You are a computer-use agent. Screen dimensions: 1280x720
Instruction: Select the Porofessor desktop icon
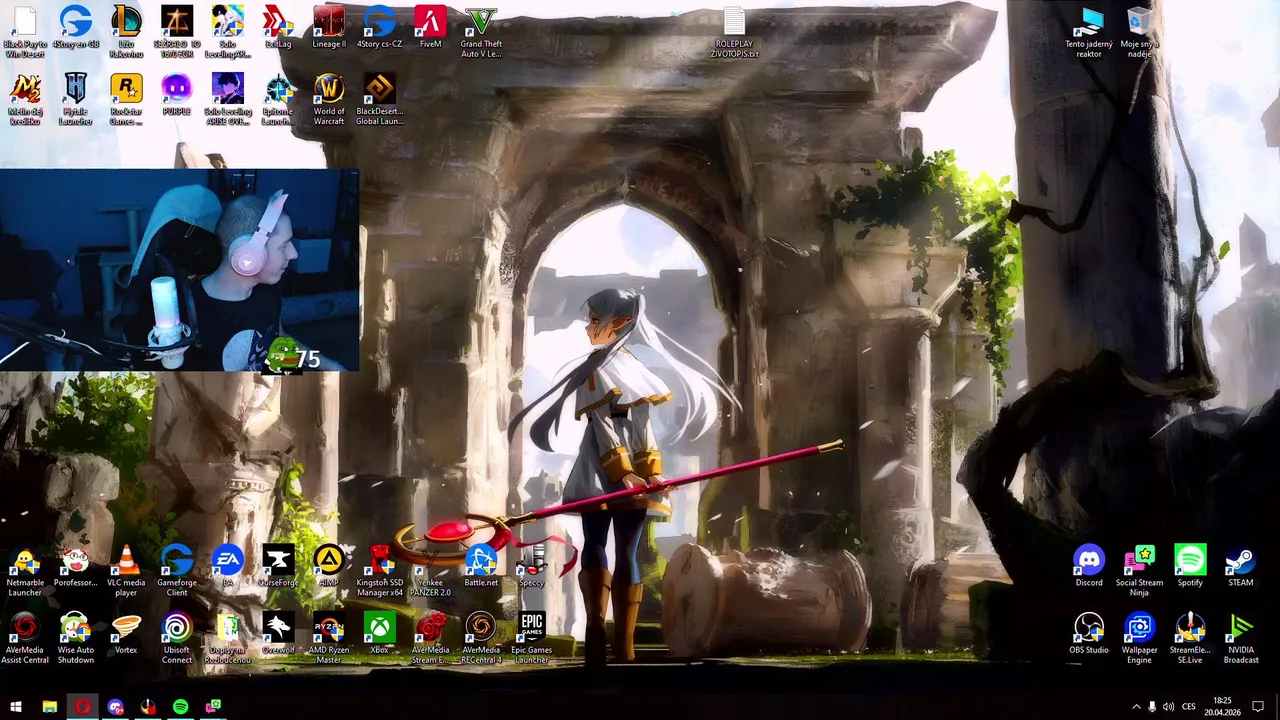click(76, 567)
